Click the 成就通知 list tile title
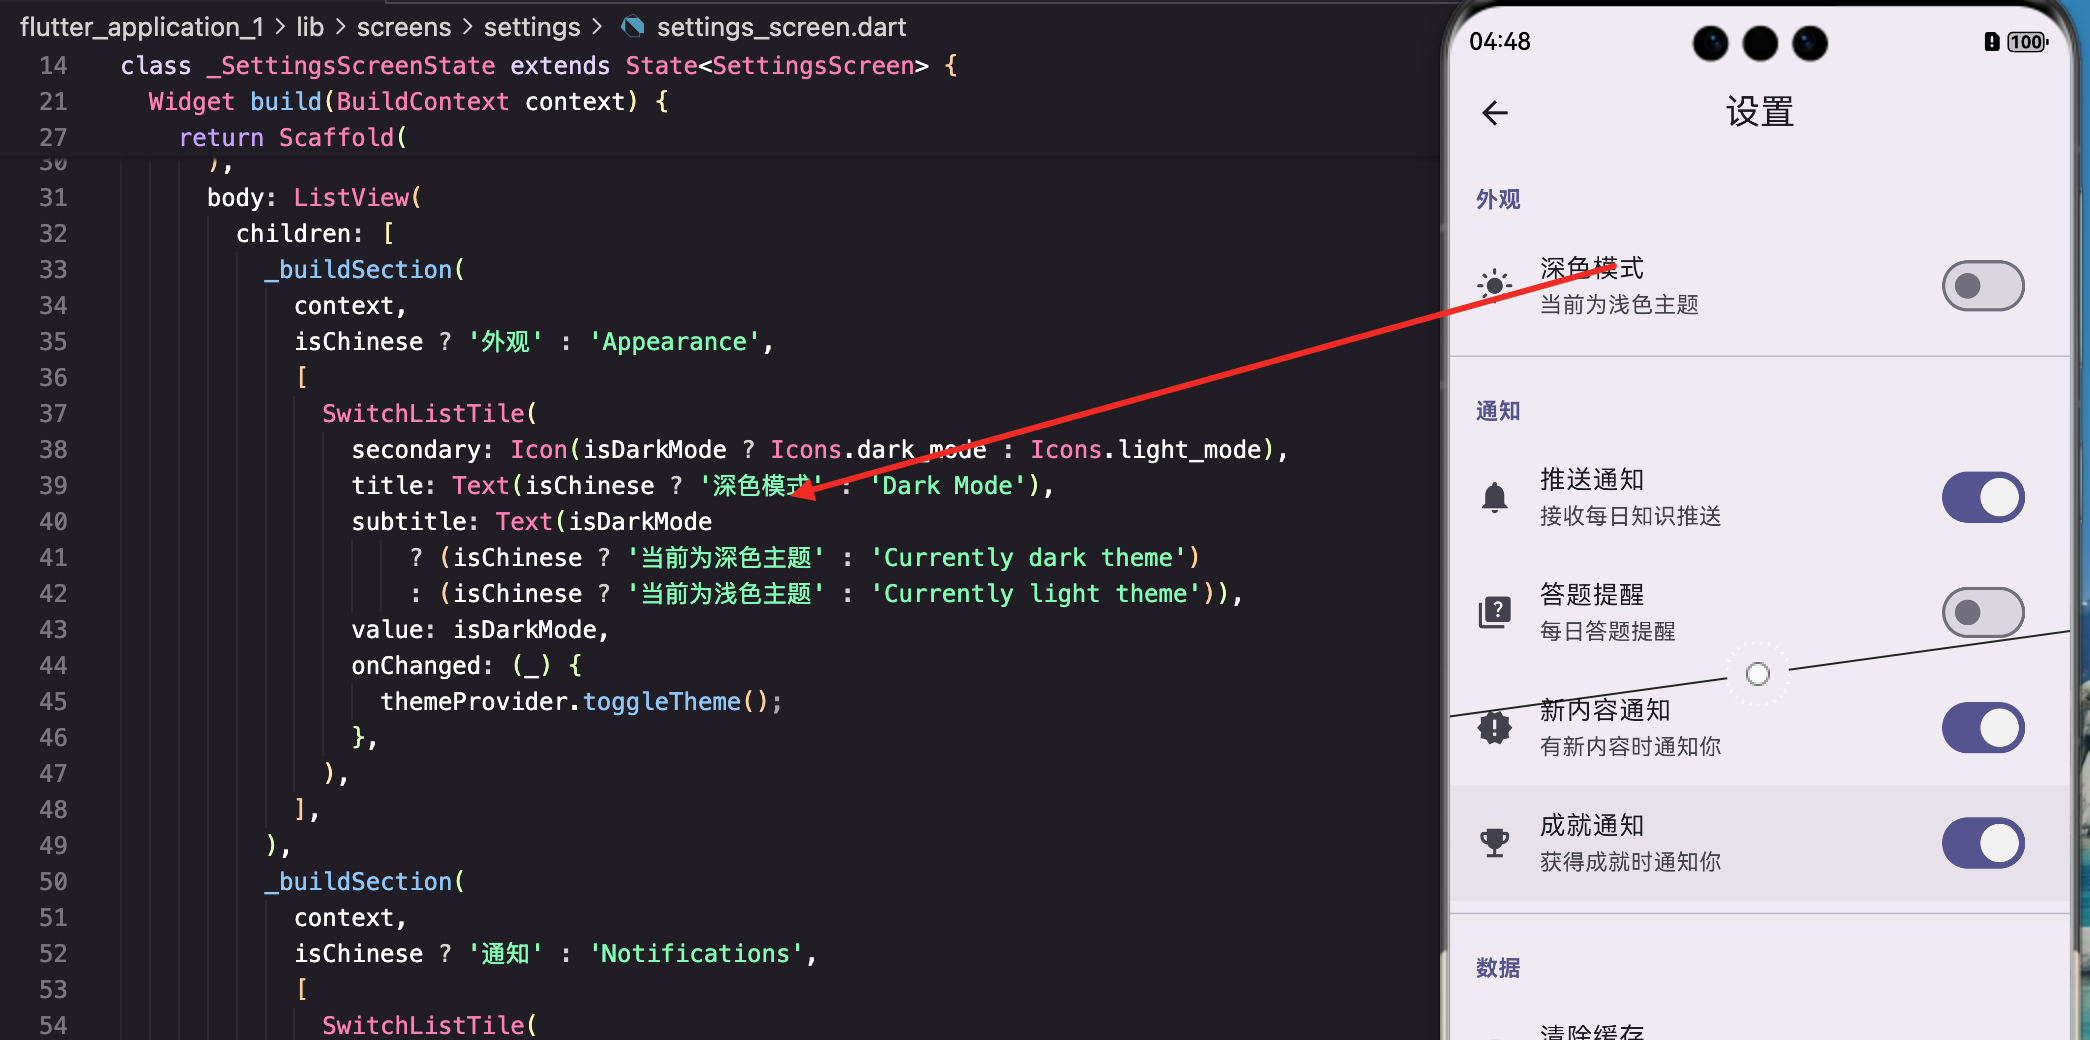This screenshot has width=2090, height=1040. tap(1592, 825)
